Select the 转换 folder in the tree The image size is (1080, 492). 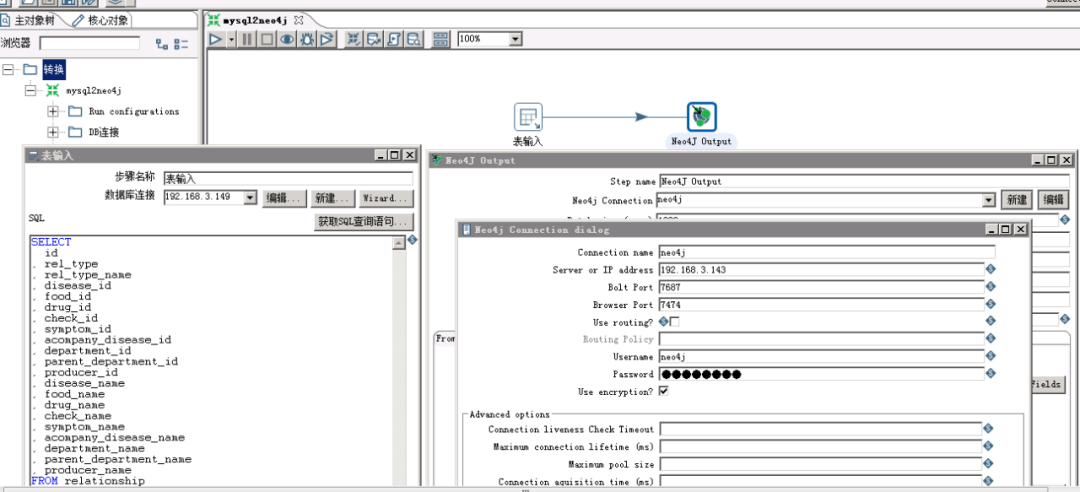click(54, 69)
